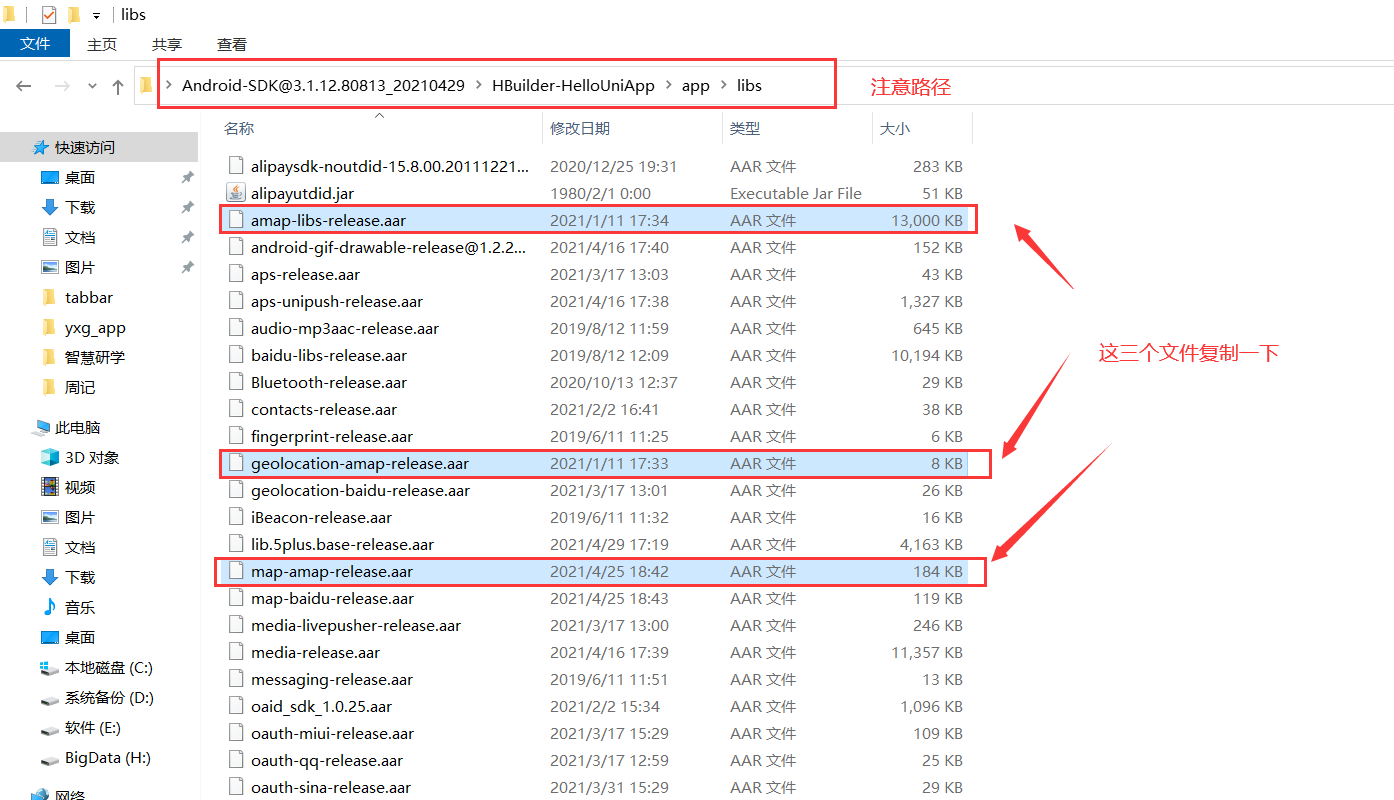Switch to the 共享 ribbon tab
This screenshot has height=800, width=1394.
167,44
